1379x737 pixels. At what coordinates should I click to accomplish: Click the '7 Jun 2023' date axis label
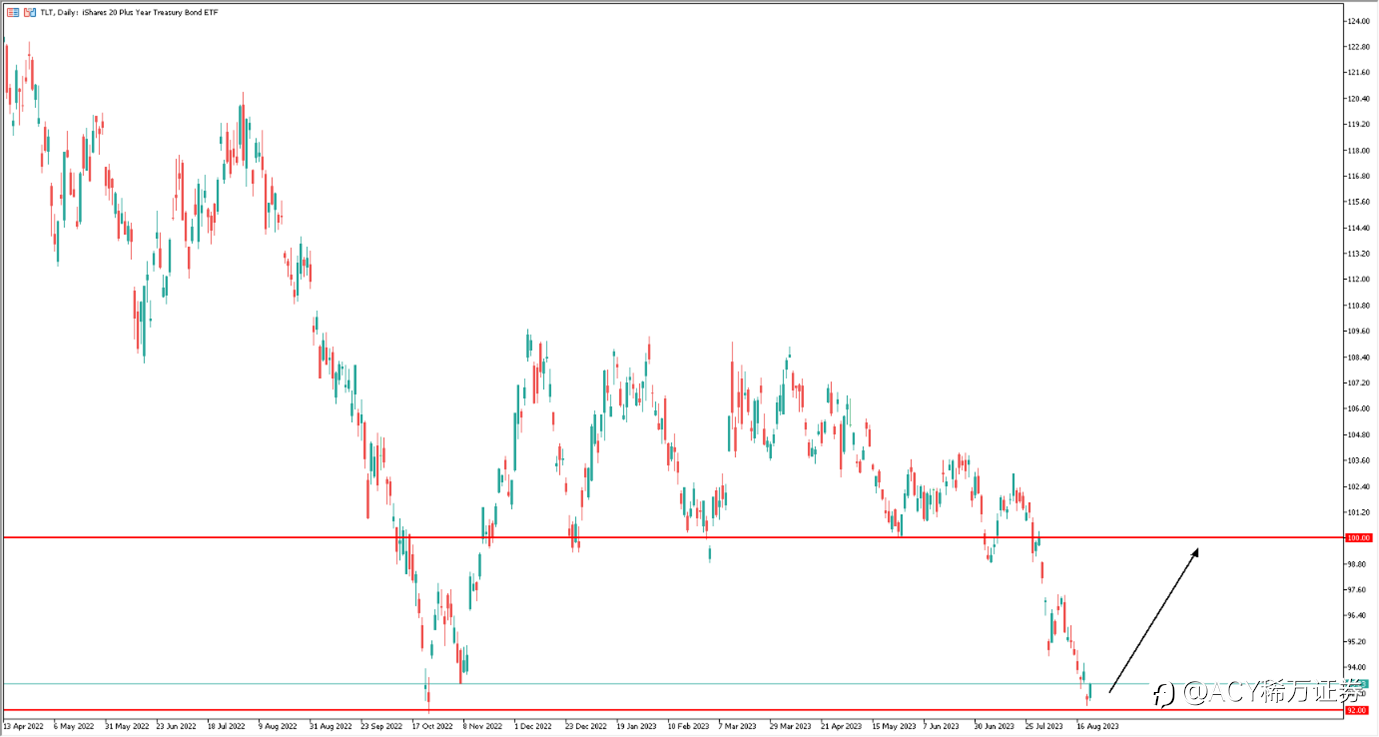[x=942, y=727]
